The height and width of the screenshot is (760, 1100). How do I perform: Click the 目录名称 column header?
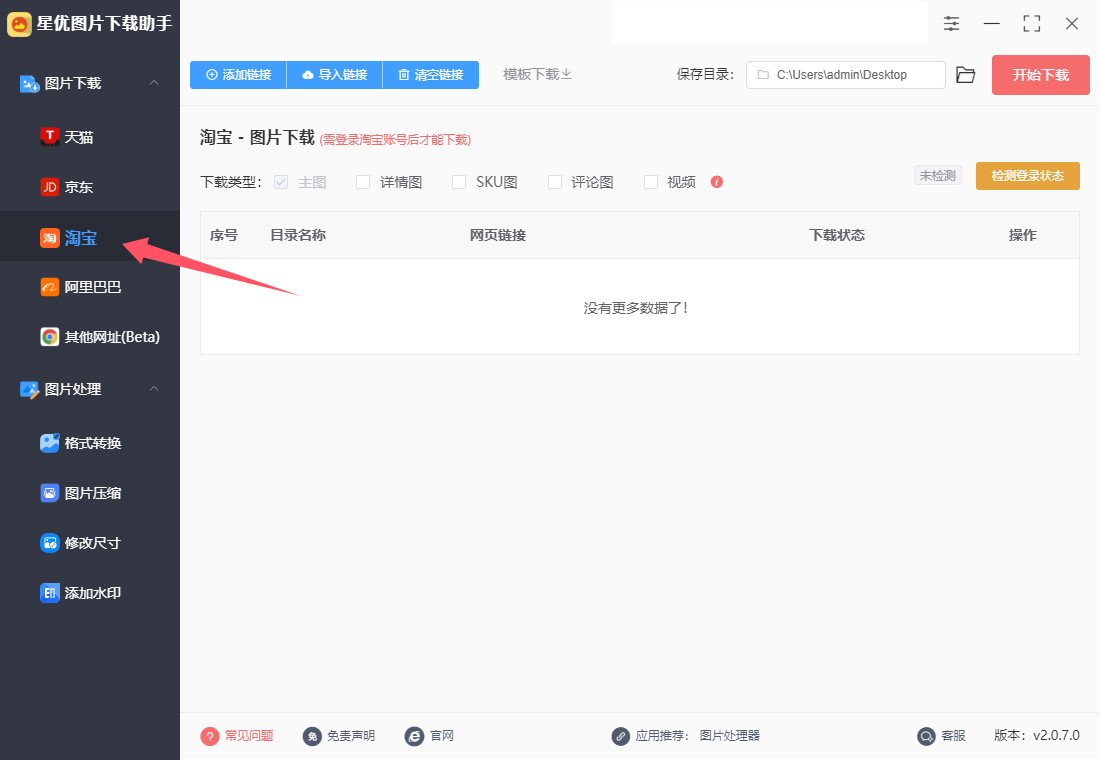tap(298, 235)
